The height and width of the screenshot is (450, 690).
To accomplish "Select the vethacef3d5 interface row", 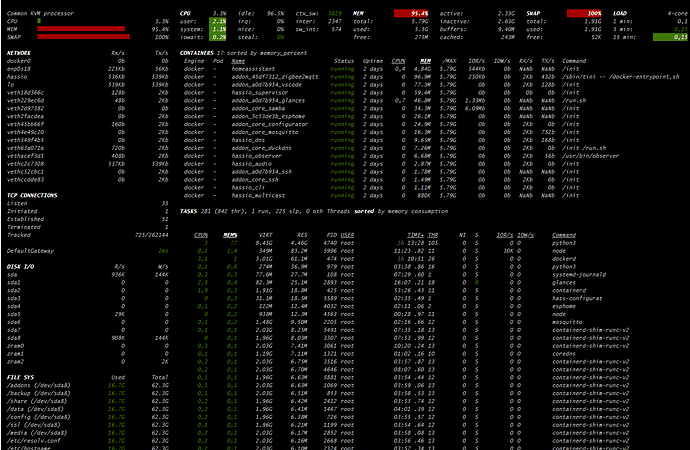I will click(x=88, y=156).
